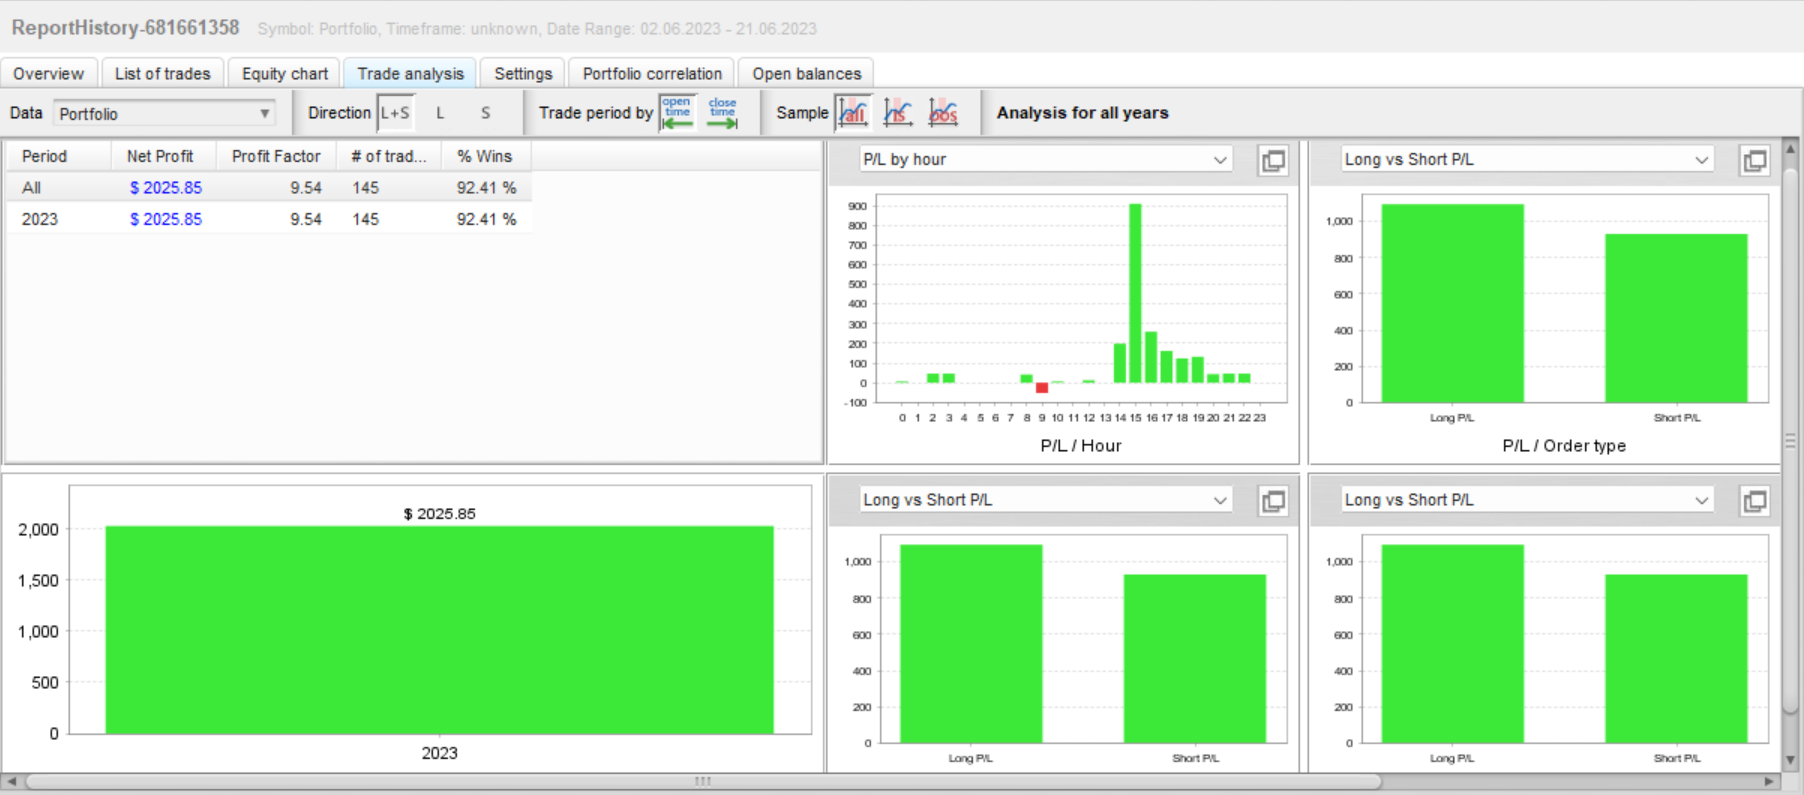Select the 'OOS' out-of-sample icon

[943, 113]
